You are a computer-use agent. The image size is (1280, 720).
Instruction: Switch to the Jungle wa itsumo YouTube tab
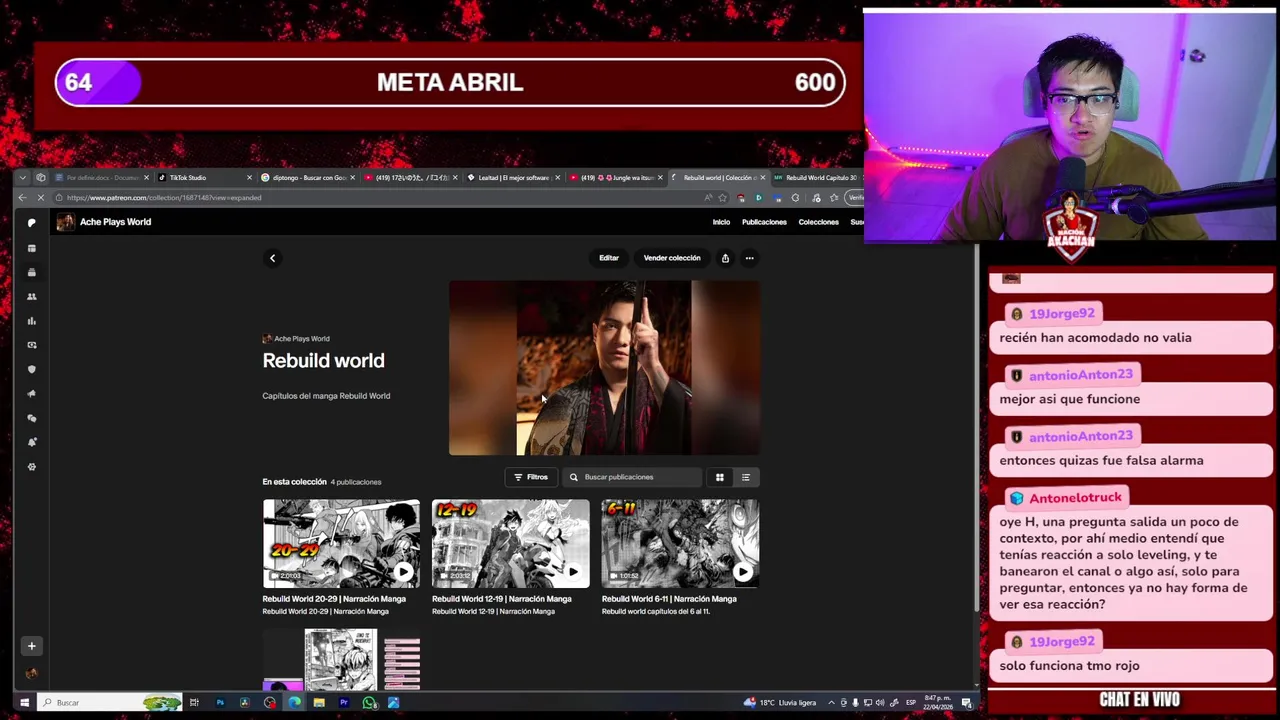615,178
